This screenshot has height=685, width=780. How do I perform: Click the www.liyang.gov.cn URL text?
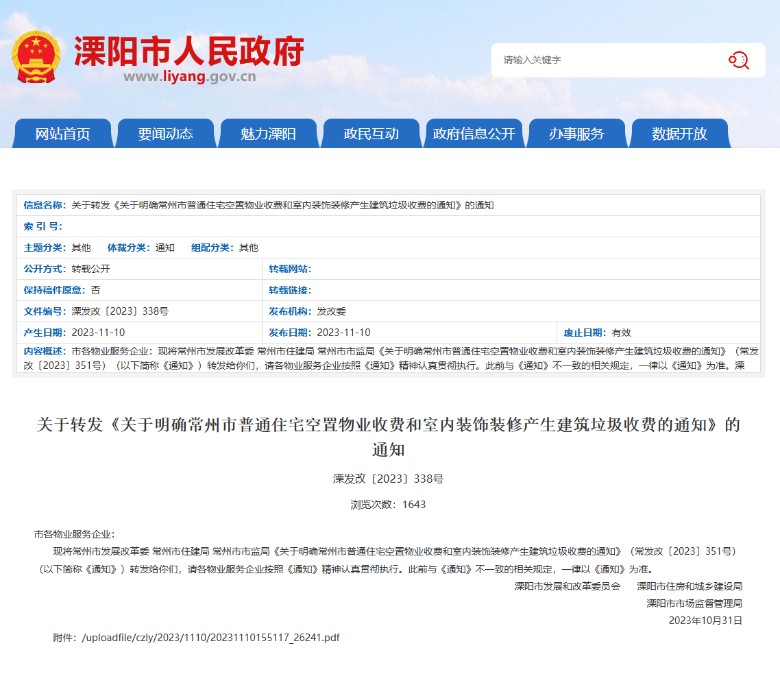[190, 77]
